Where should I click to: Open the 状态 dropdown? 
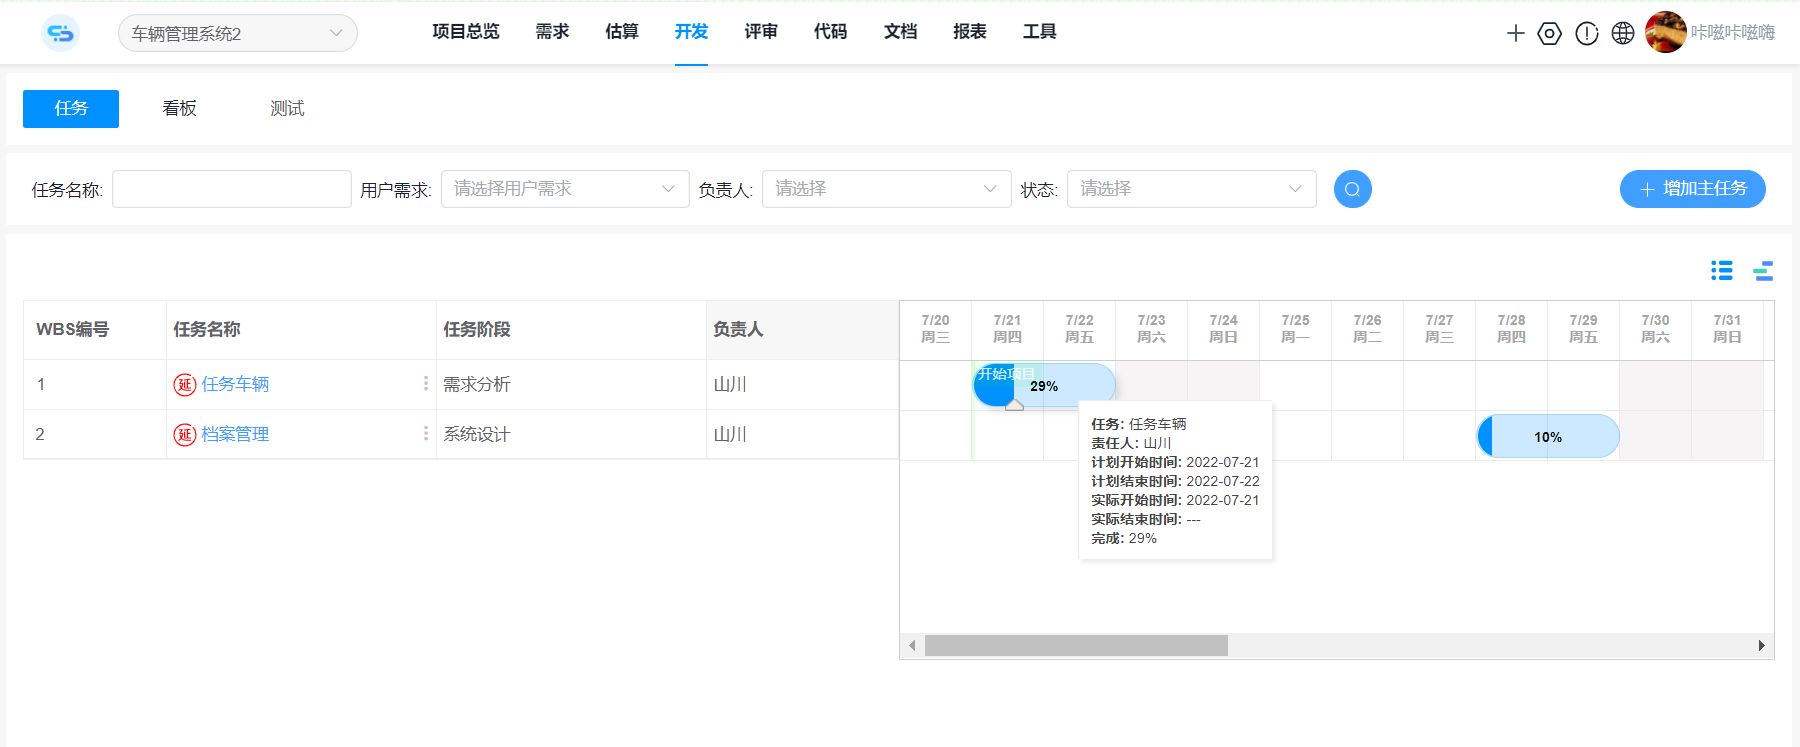click(x=1192, y=189)
